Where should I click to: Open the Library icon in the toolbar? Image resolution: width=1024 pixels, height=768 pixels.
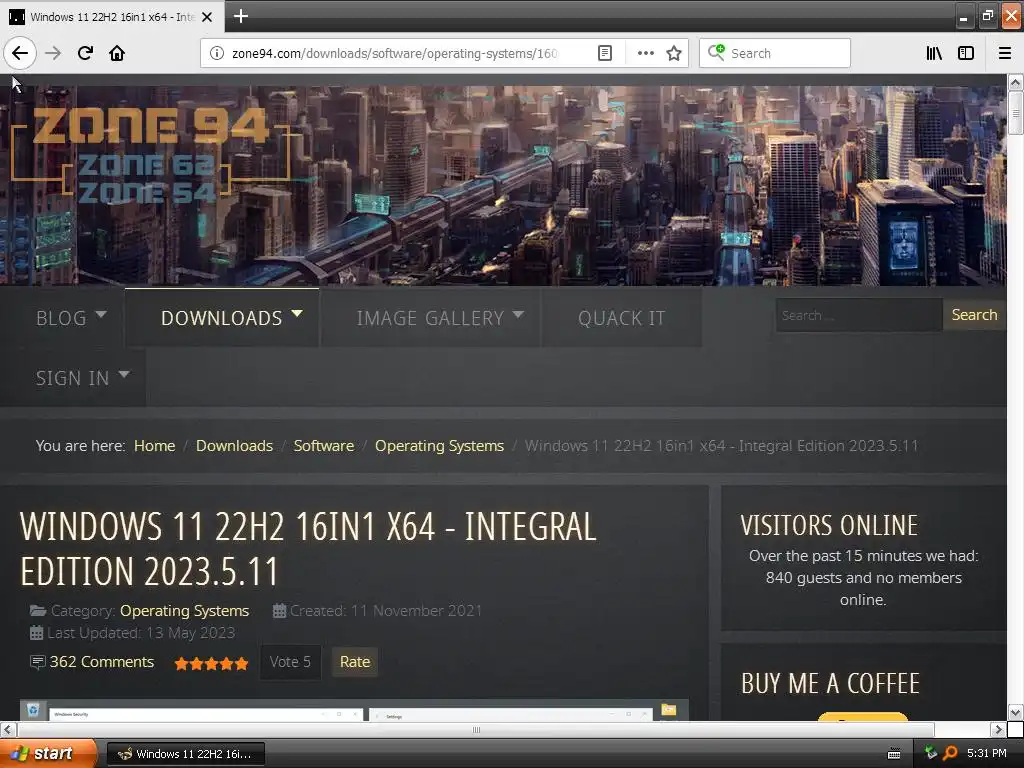(934, 53)
